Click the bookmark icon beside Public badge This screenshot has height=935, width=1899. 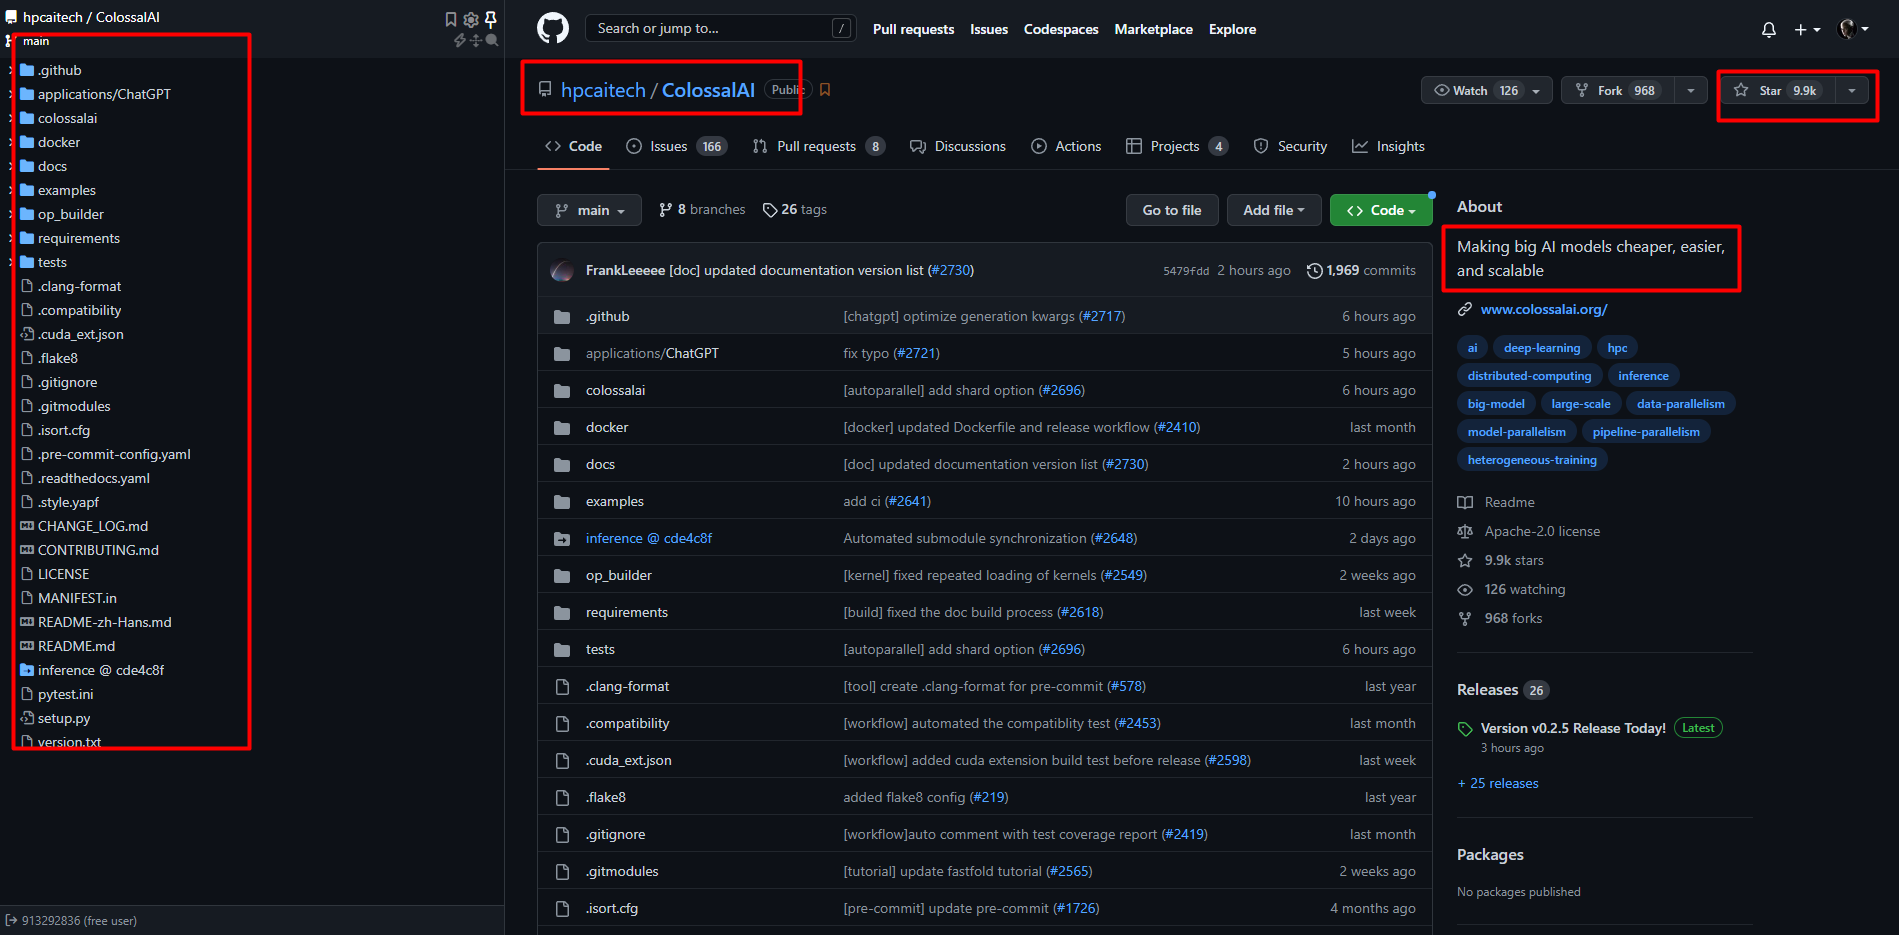coord(825,90)
